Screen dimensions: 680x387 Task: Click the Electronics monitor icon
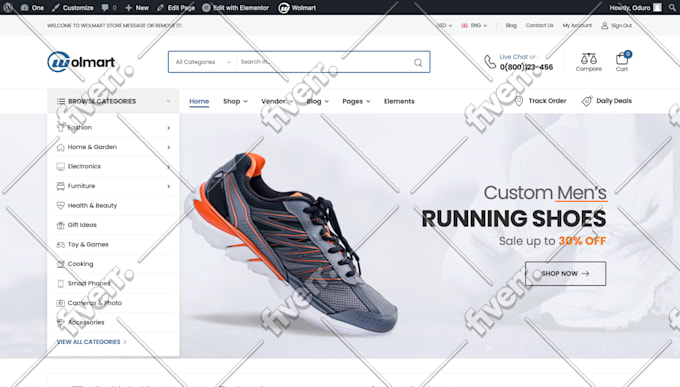click(x=60, y=167)
